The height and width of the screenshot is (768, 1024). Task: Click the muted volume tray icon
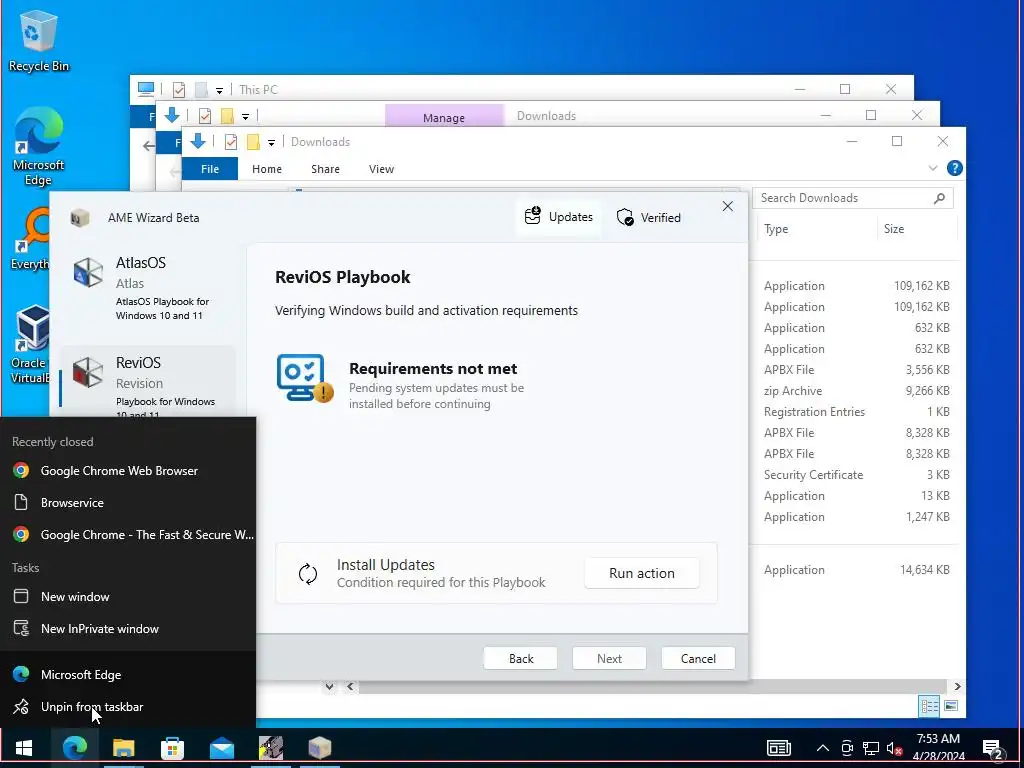point(894,748)
